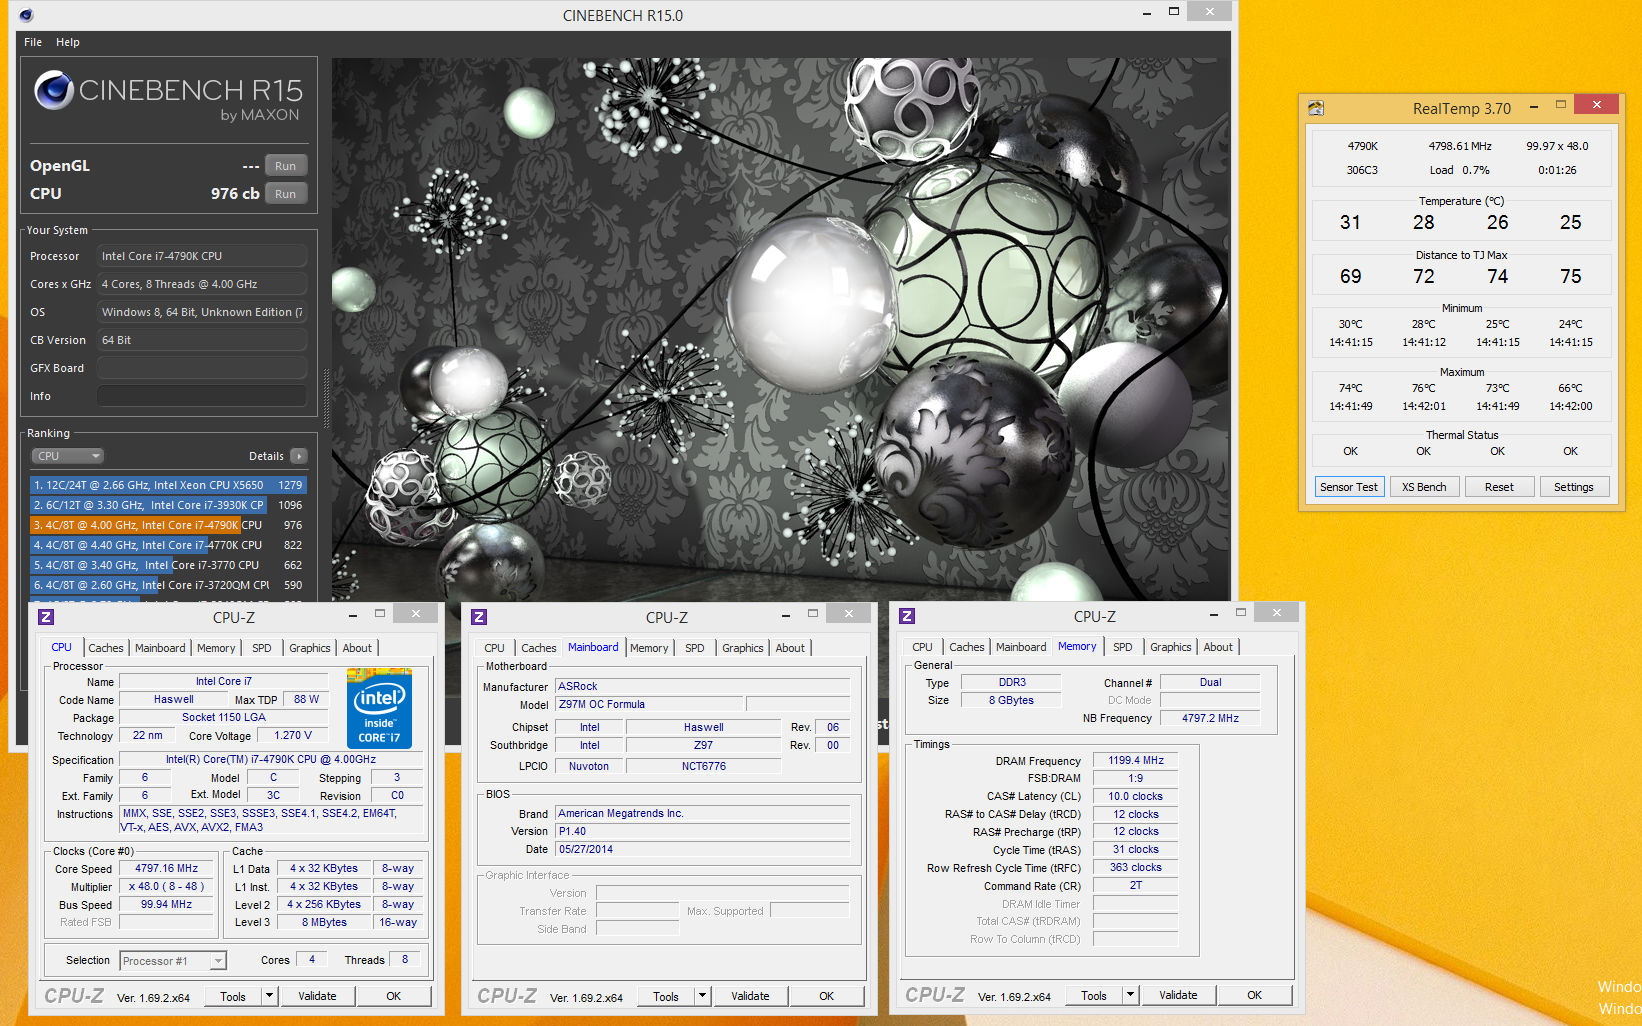1642x1026 pixels.
Task: Click RealTemp clock reading 4798.61 MHz
Action: [1460, 146]
